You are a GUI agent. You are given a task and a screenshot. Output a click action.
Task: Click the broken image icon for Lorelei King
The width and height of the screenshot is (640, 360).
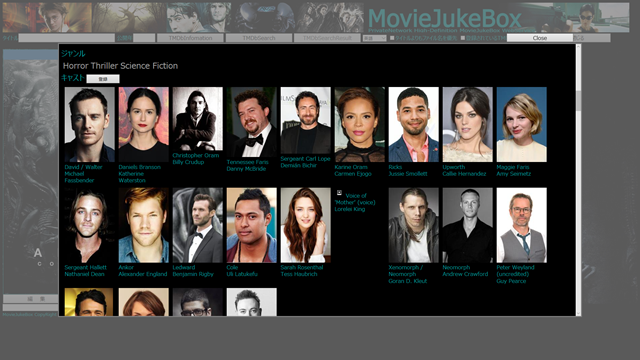click(339, 193)
